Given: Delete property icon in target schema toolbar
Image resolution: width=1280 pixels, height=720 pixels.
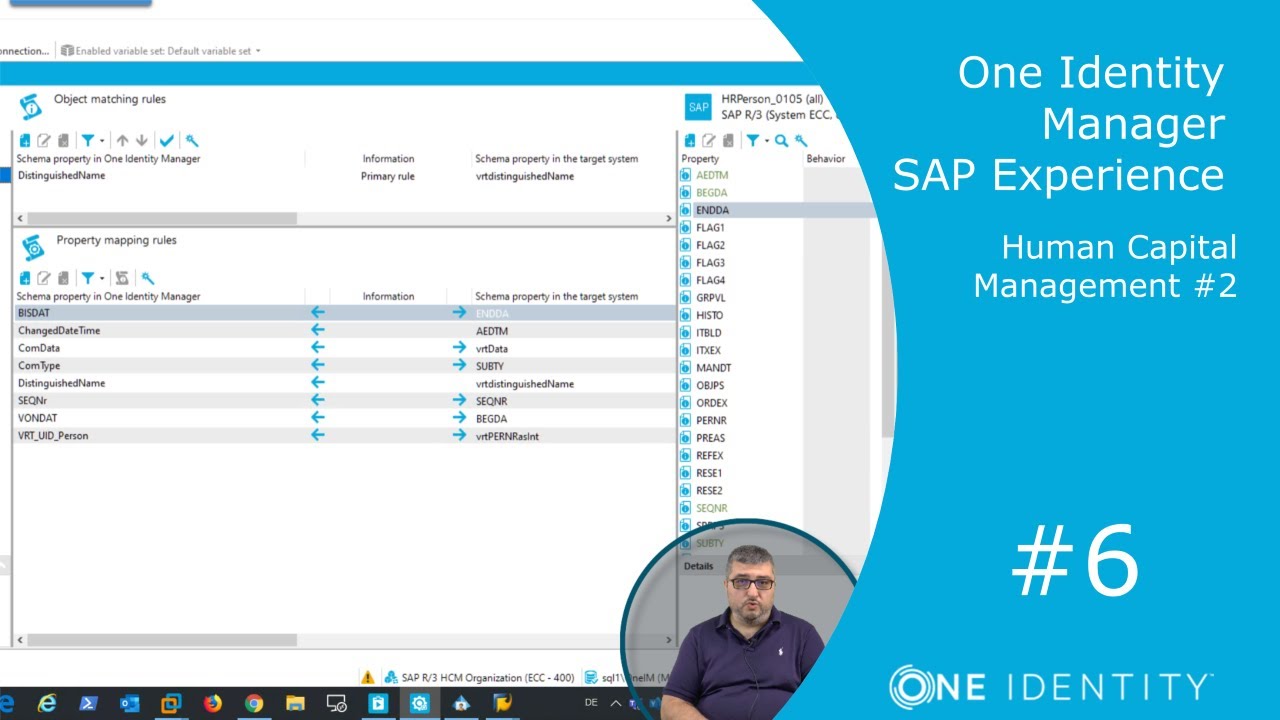Looking at the screenshot, I should point(727,141).
